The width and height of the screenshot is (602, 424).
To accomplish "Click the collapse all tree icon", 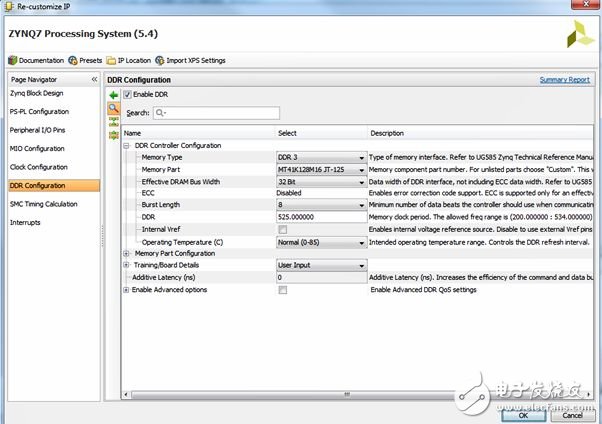I will [x=113, y=122].
